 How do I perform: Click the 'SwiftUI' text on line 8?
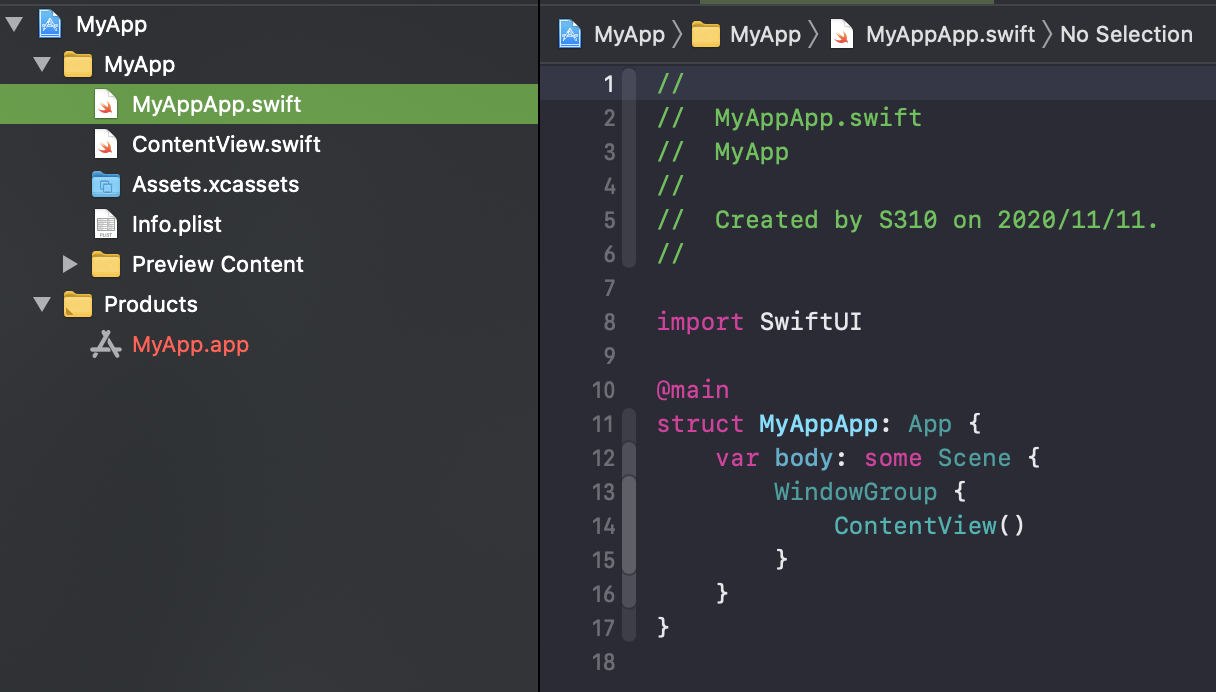810,322
